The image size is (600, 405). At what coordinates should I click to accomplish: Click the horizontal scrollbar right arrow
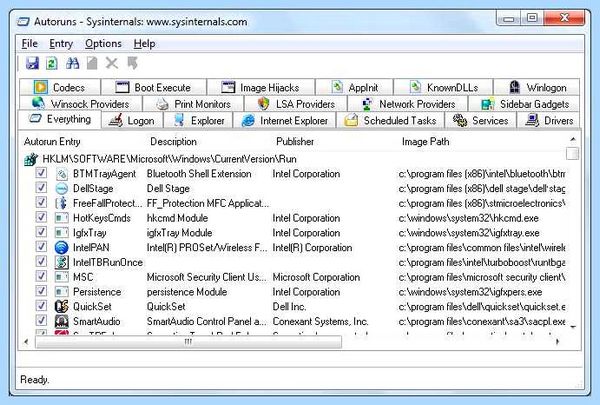pyautogui.click(x=557, y=341)
